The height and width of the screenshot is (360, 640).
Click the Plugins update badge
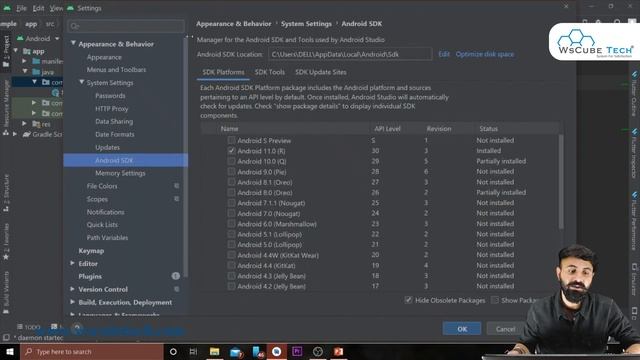pos(176,276)
